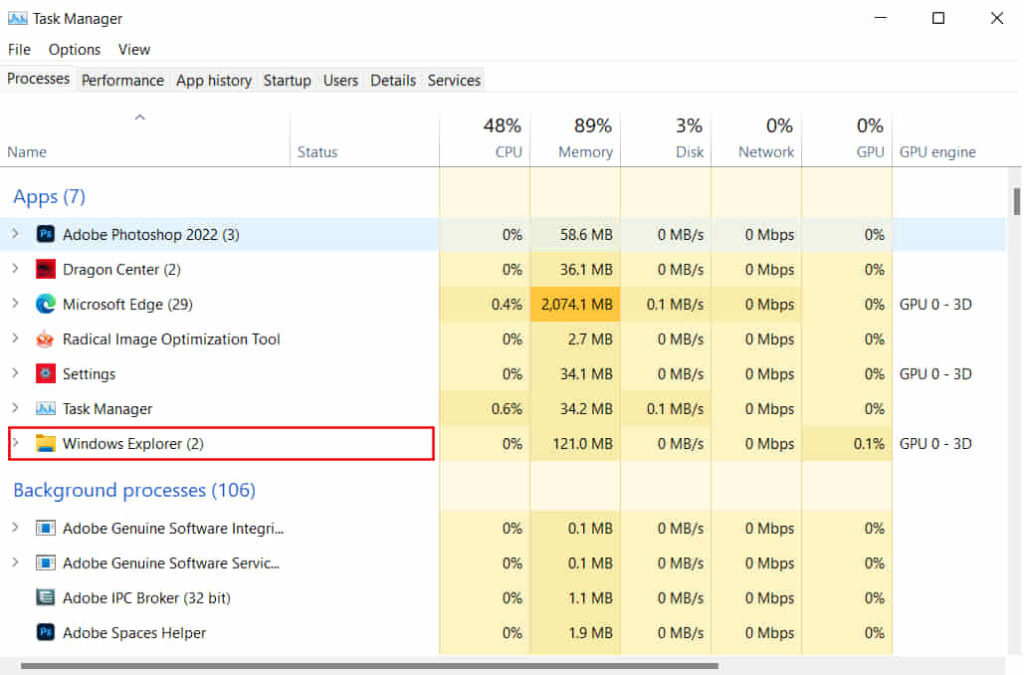Screen dimensions: 1024x675
Task: Click the Task Manager process row icon
Action: [45, 409]
